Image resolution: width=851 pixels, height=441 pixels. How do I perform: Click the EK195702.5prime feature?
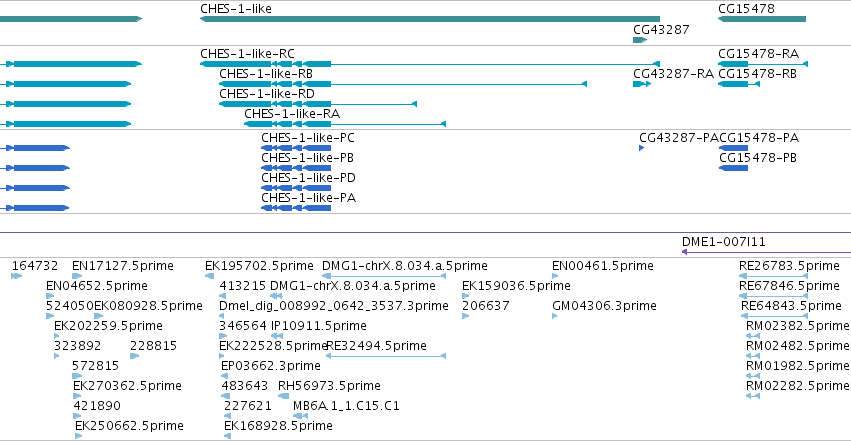click(209, 276)
